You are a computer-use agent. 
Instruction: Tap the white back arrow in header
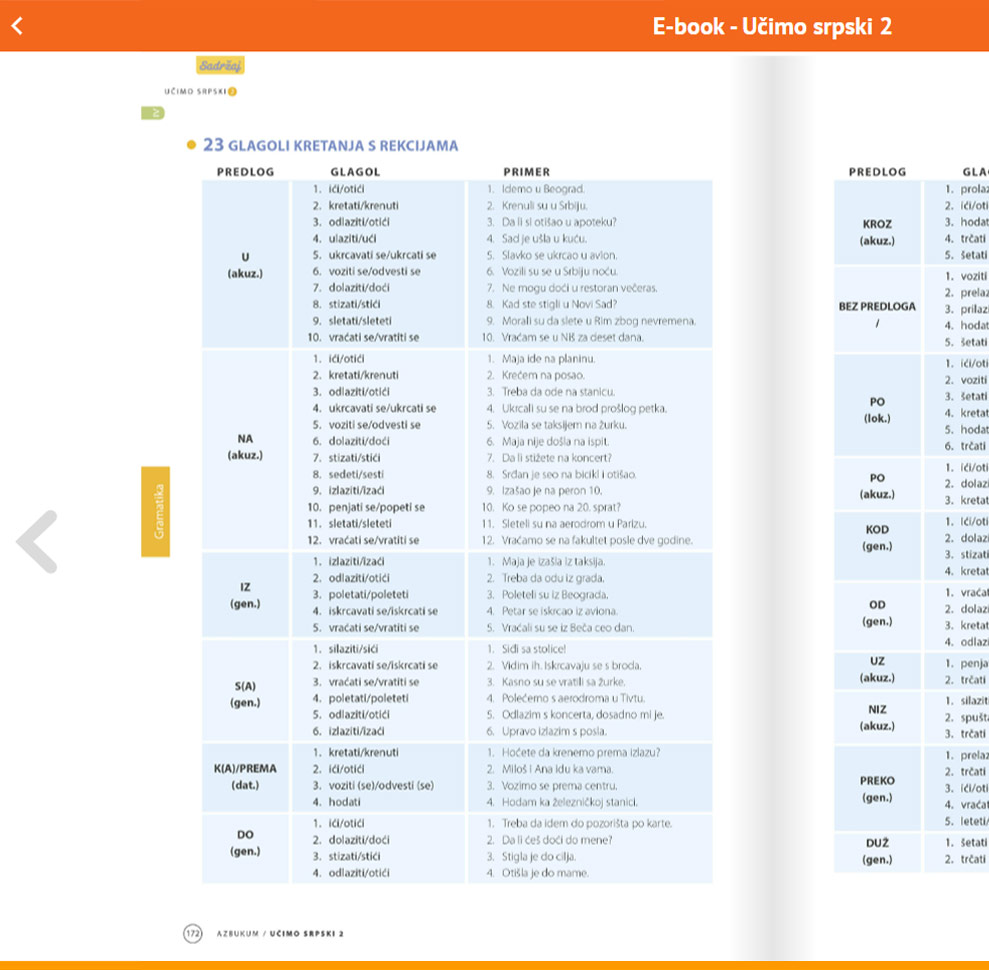point(16,26)
